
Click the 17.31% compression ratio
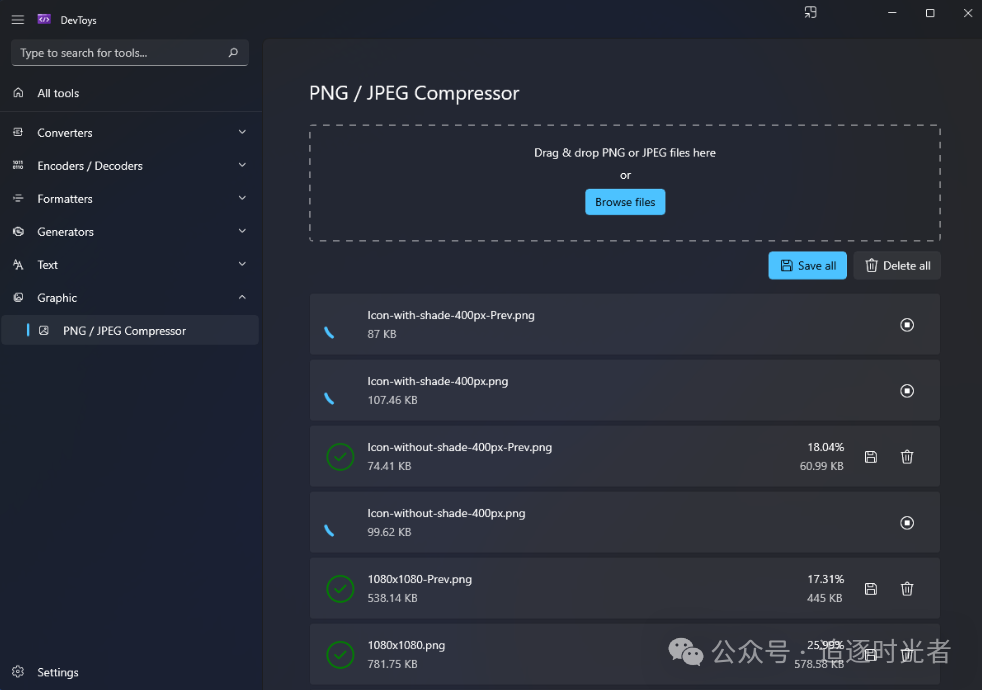click(x=825, y=579)
